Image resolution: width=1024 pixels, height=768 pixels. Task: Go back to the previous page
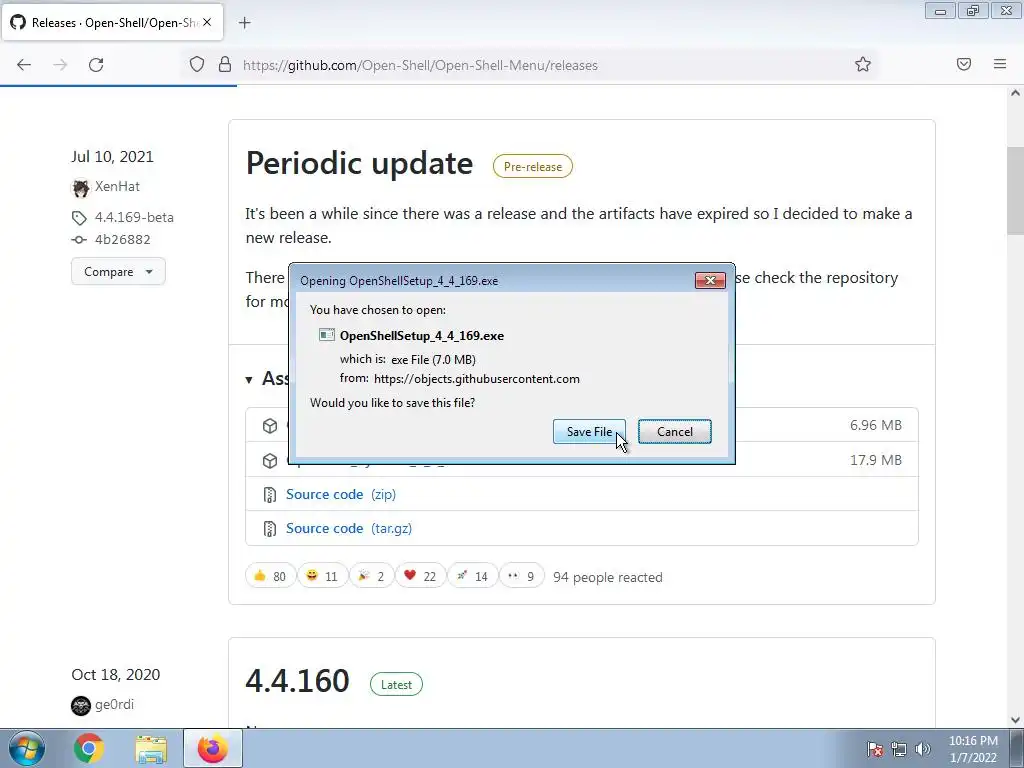[x=24, y=64]
